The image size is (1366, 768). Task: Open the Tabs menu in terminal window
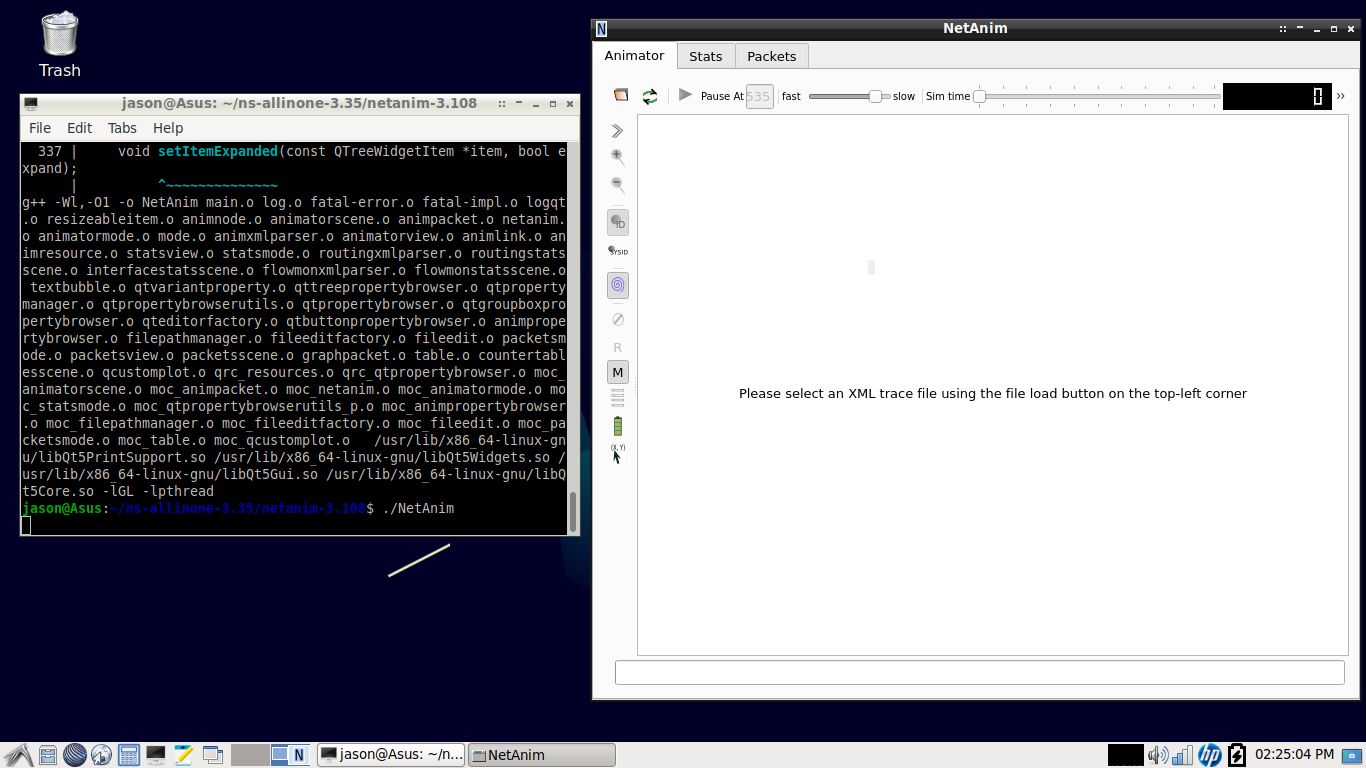pyautogui.click(x=122, y=128)
